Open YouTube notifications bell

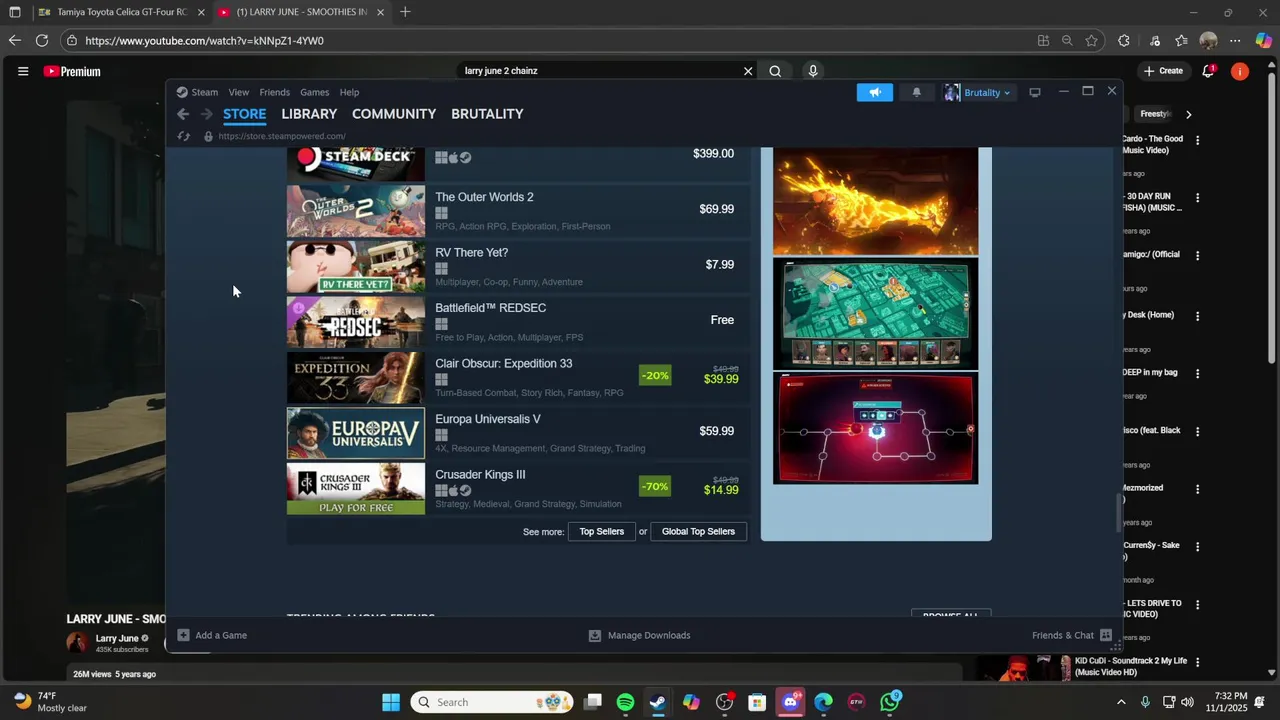point(1208,71)
